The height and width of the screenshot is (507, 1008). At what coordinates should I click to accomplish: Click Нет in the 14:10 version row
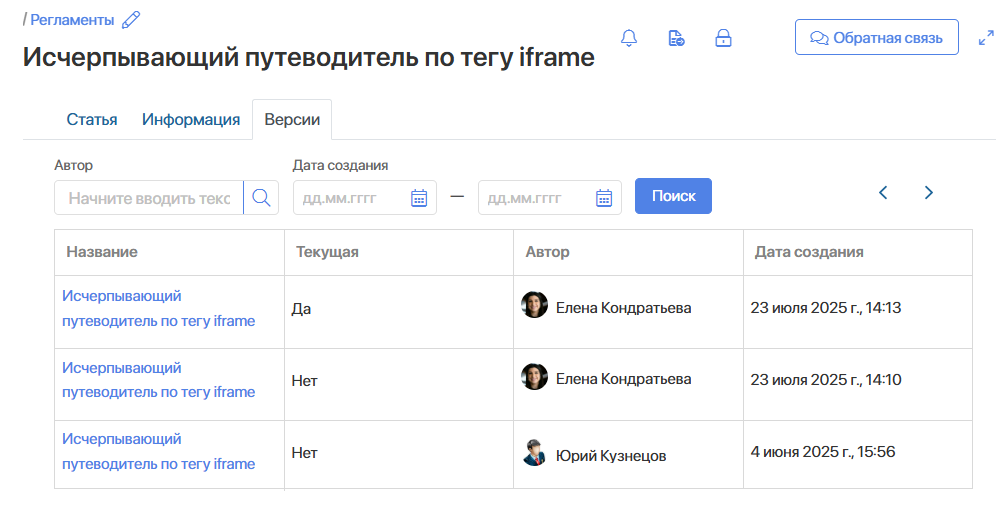(x=304, y=381)
